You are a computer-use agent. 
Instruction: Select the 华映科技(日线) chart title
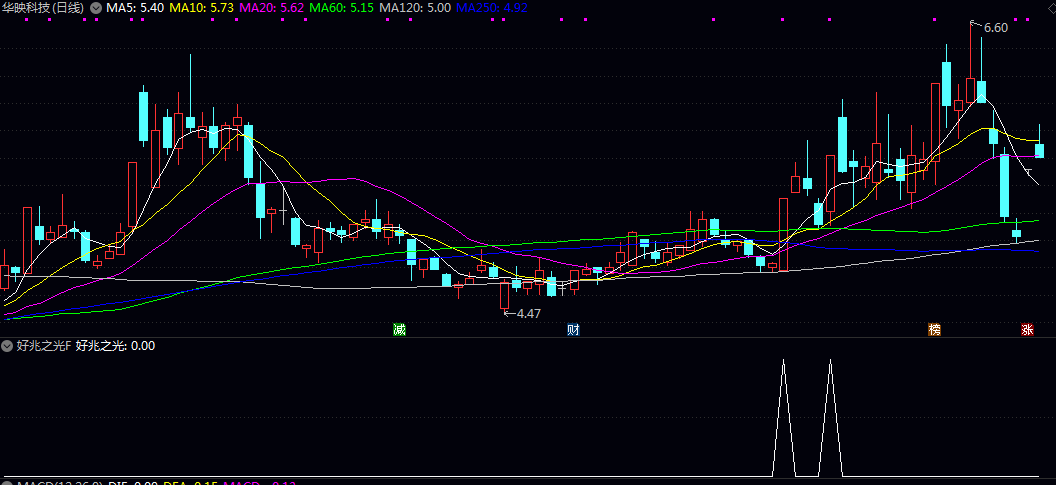pos(44,8)
